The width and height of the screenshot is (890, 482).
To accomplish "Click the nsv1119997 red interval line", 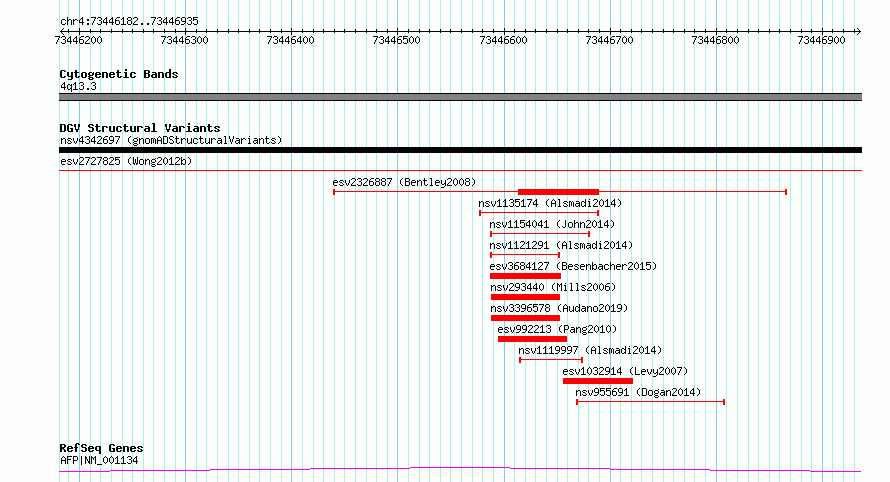I will point(551,360).
